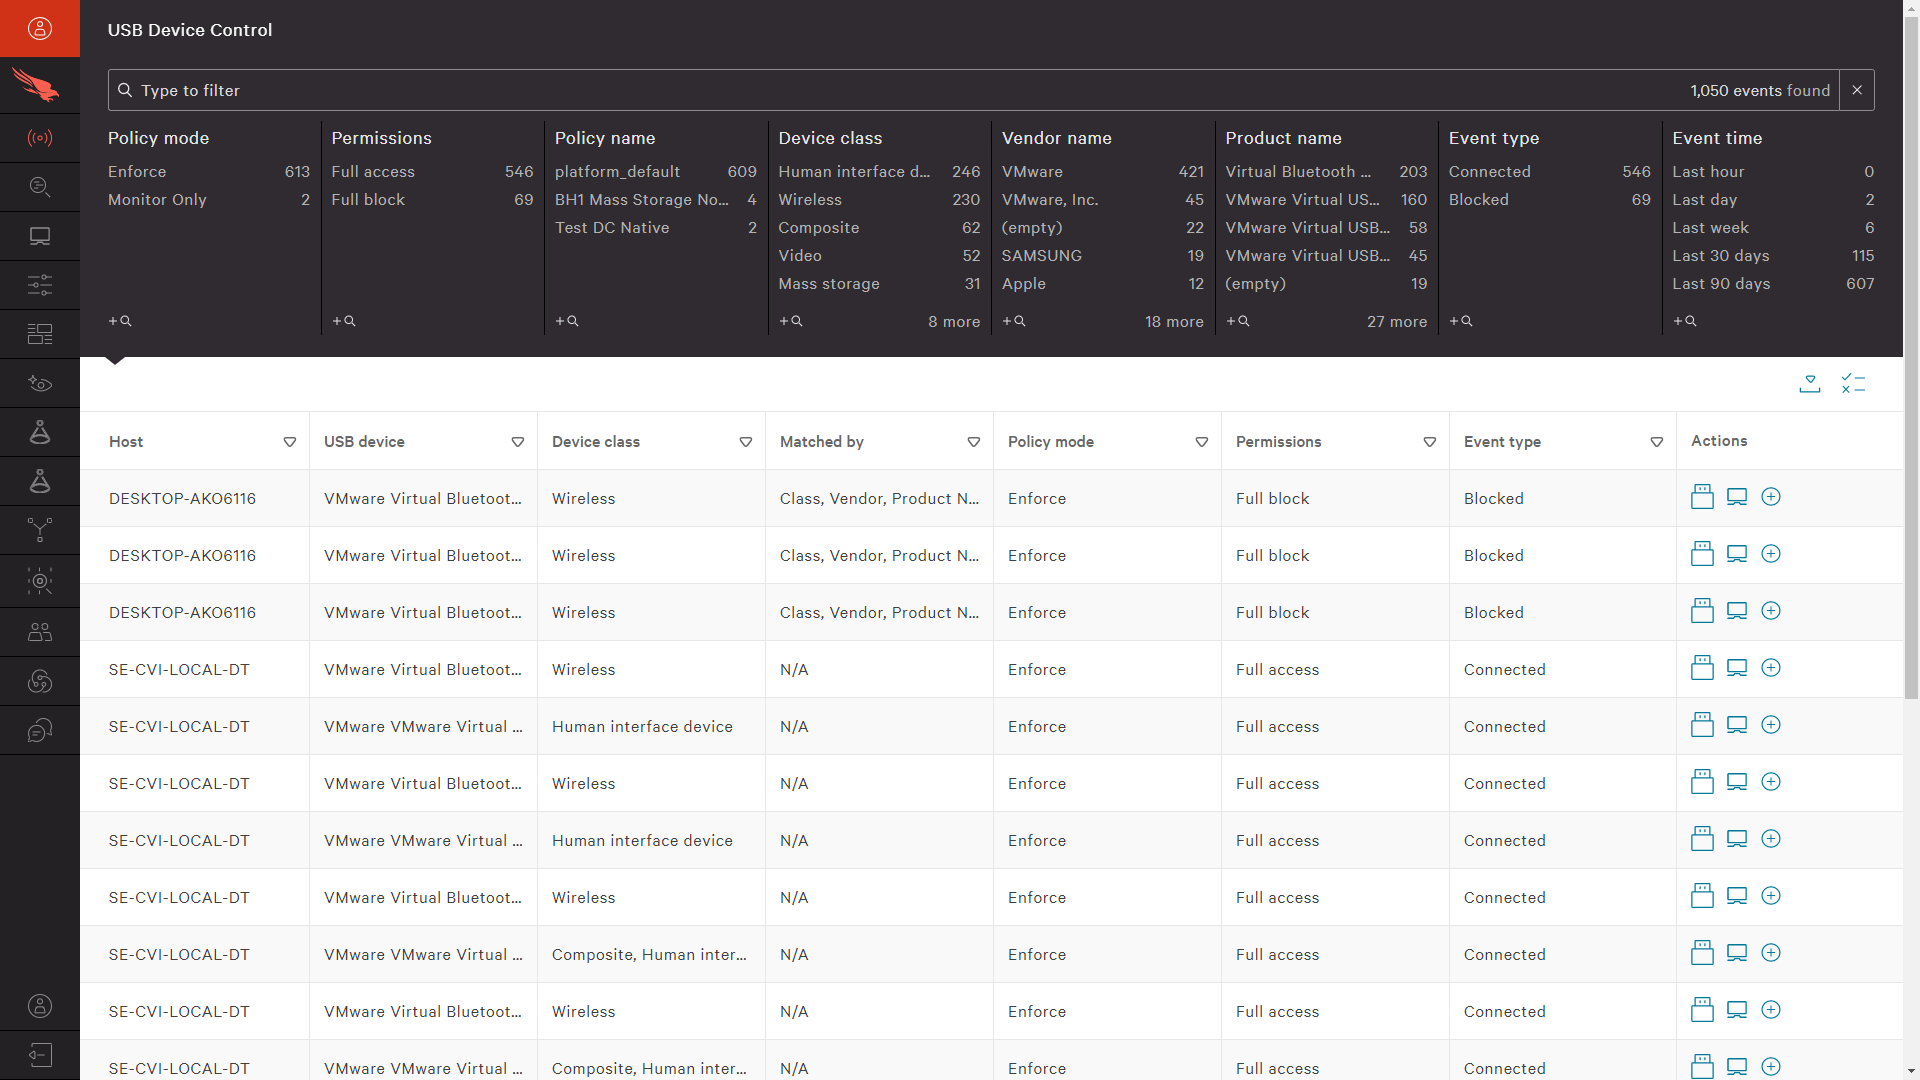
Task: Click the host filter icon
Action: click(289, 442)
